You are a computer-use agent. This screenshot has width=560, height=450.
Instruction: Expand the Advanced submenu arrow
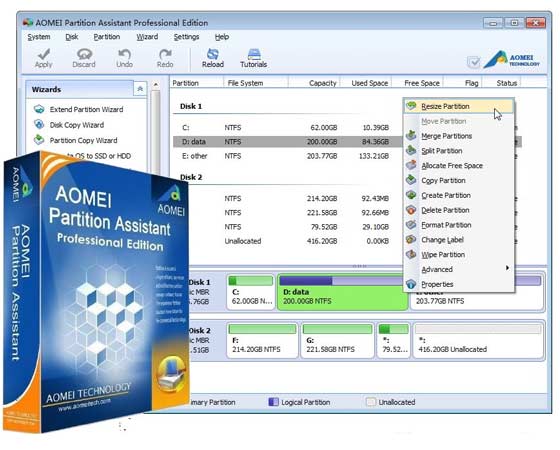(x=507, y=268)
